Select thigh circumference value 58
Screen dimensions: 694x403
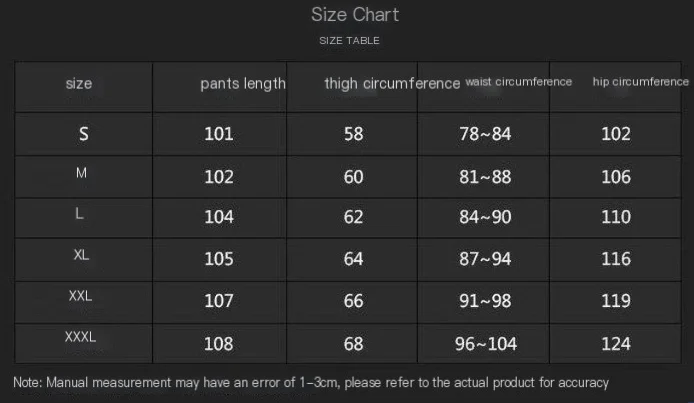coord(353,134)
